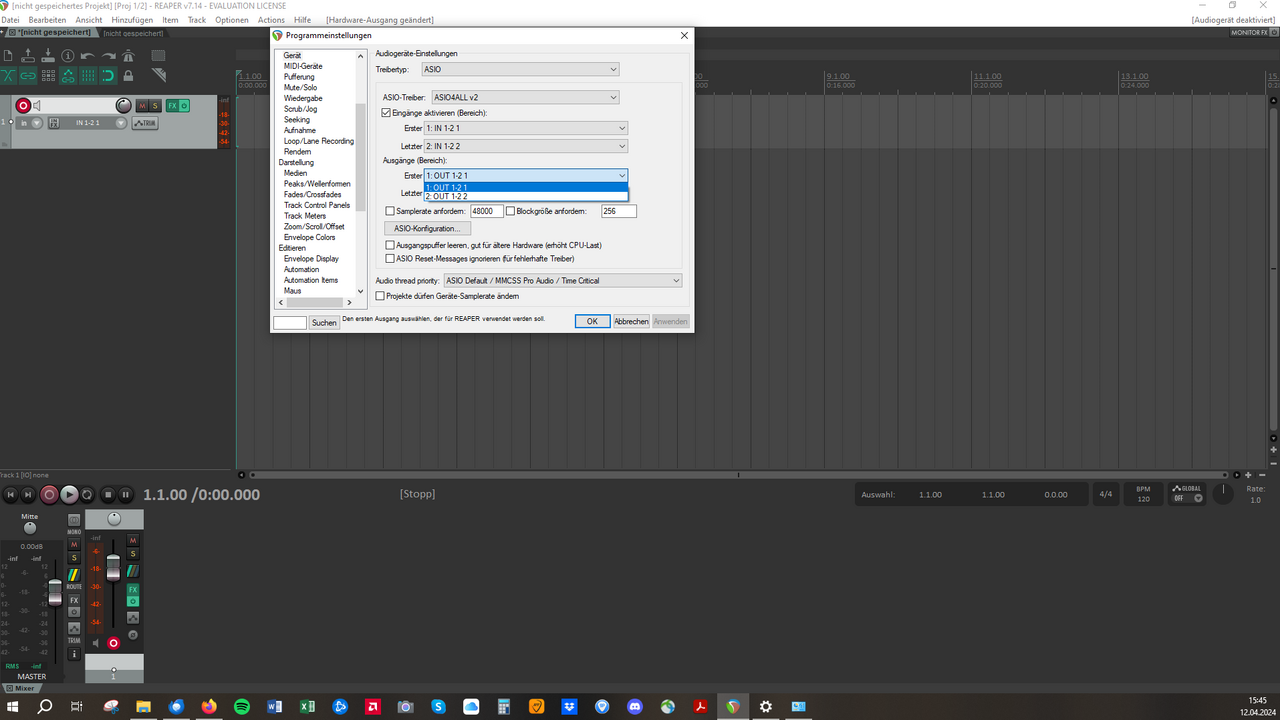Enable 'Eingänge aktivieren (Bereich)' checkbox

387,113
